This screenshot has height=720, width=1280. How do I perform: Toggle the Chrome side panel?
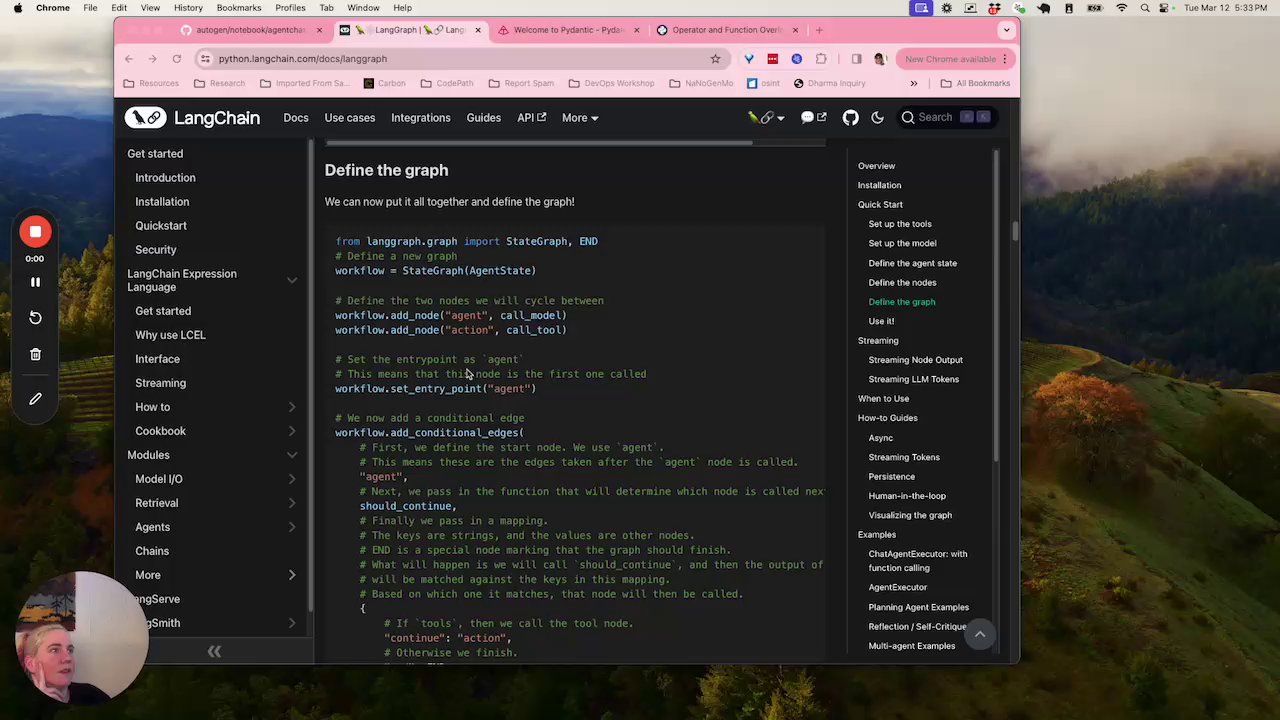click(x=856, y=59)
